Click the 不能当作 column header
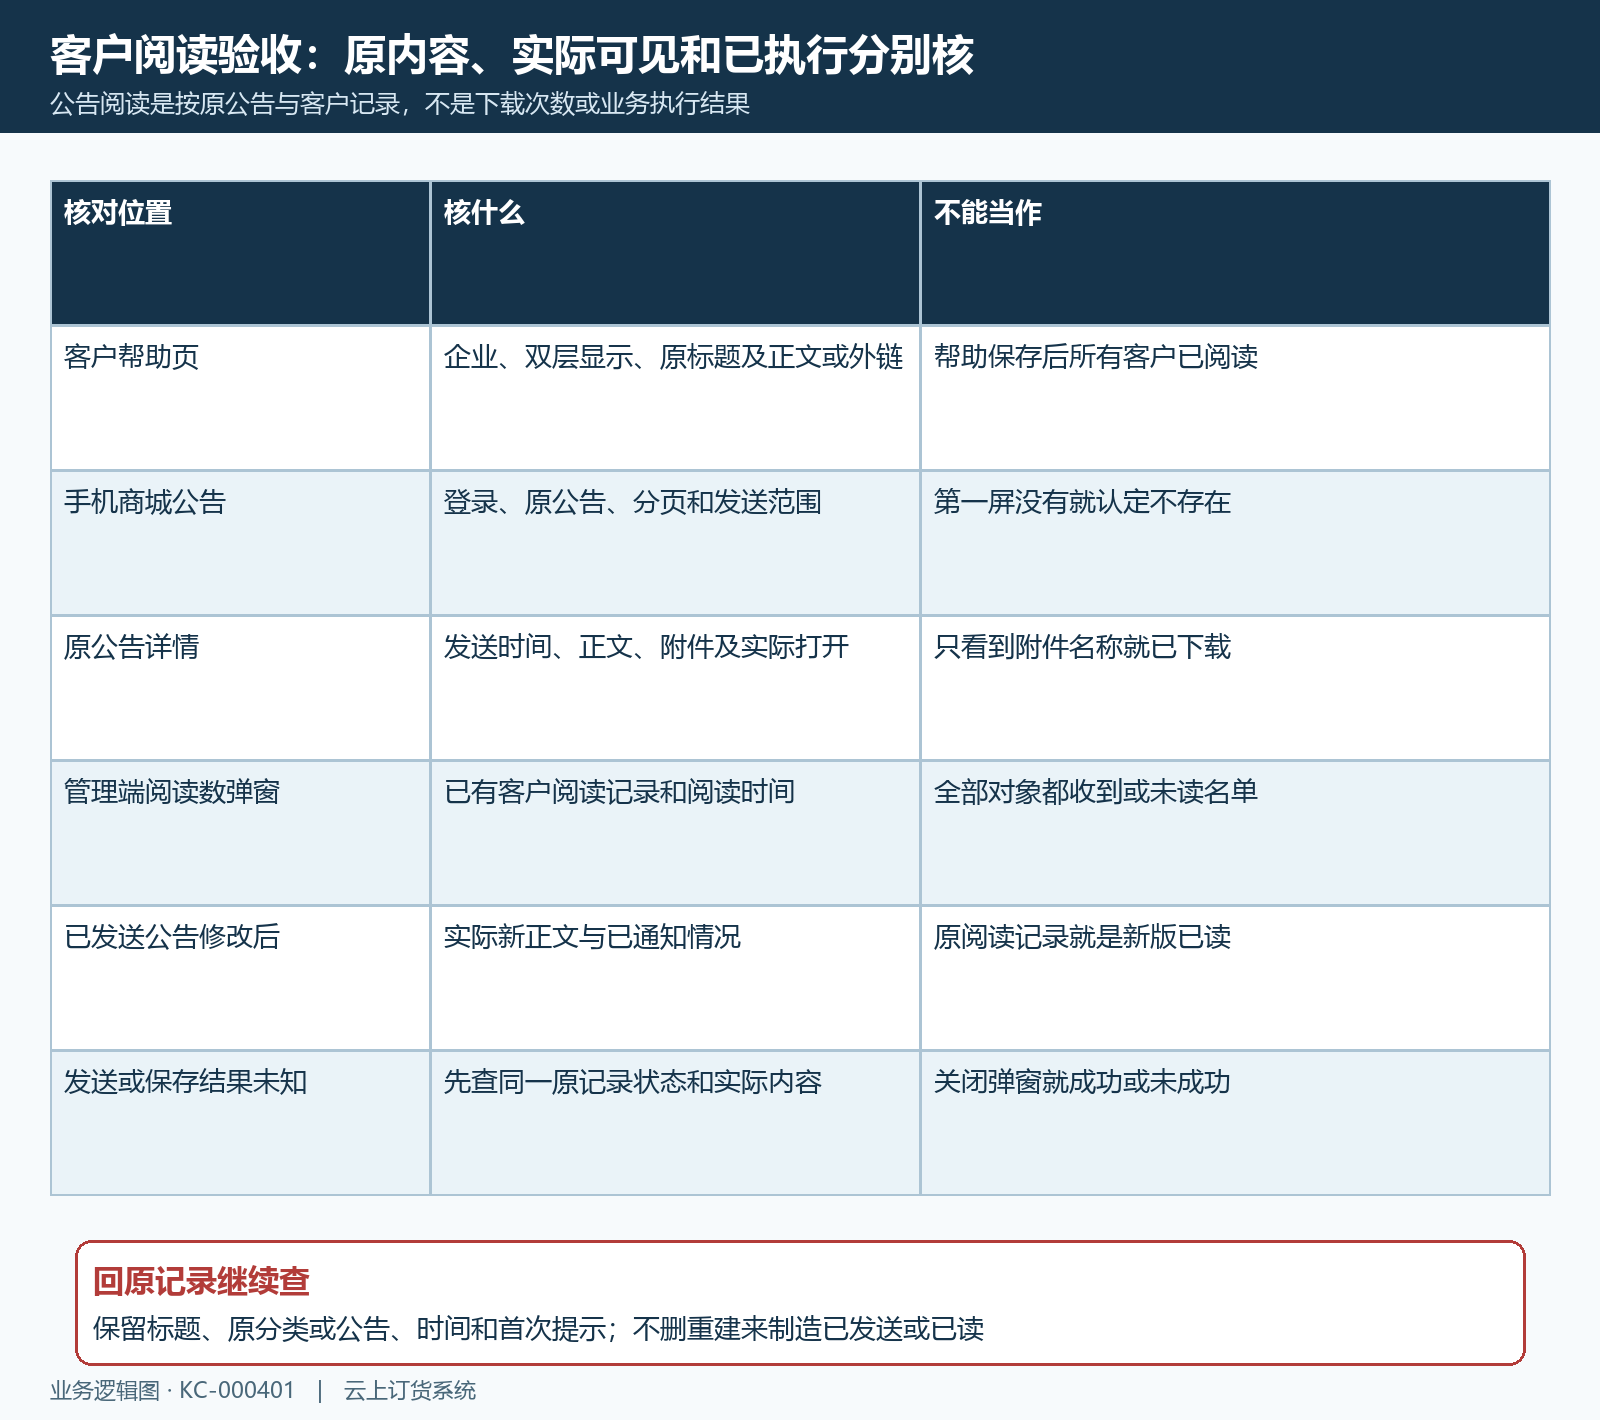Screen dimensions: 1600x1420 [x=1235, y=253]
